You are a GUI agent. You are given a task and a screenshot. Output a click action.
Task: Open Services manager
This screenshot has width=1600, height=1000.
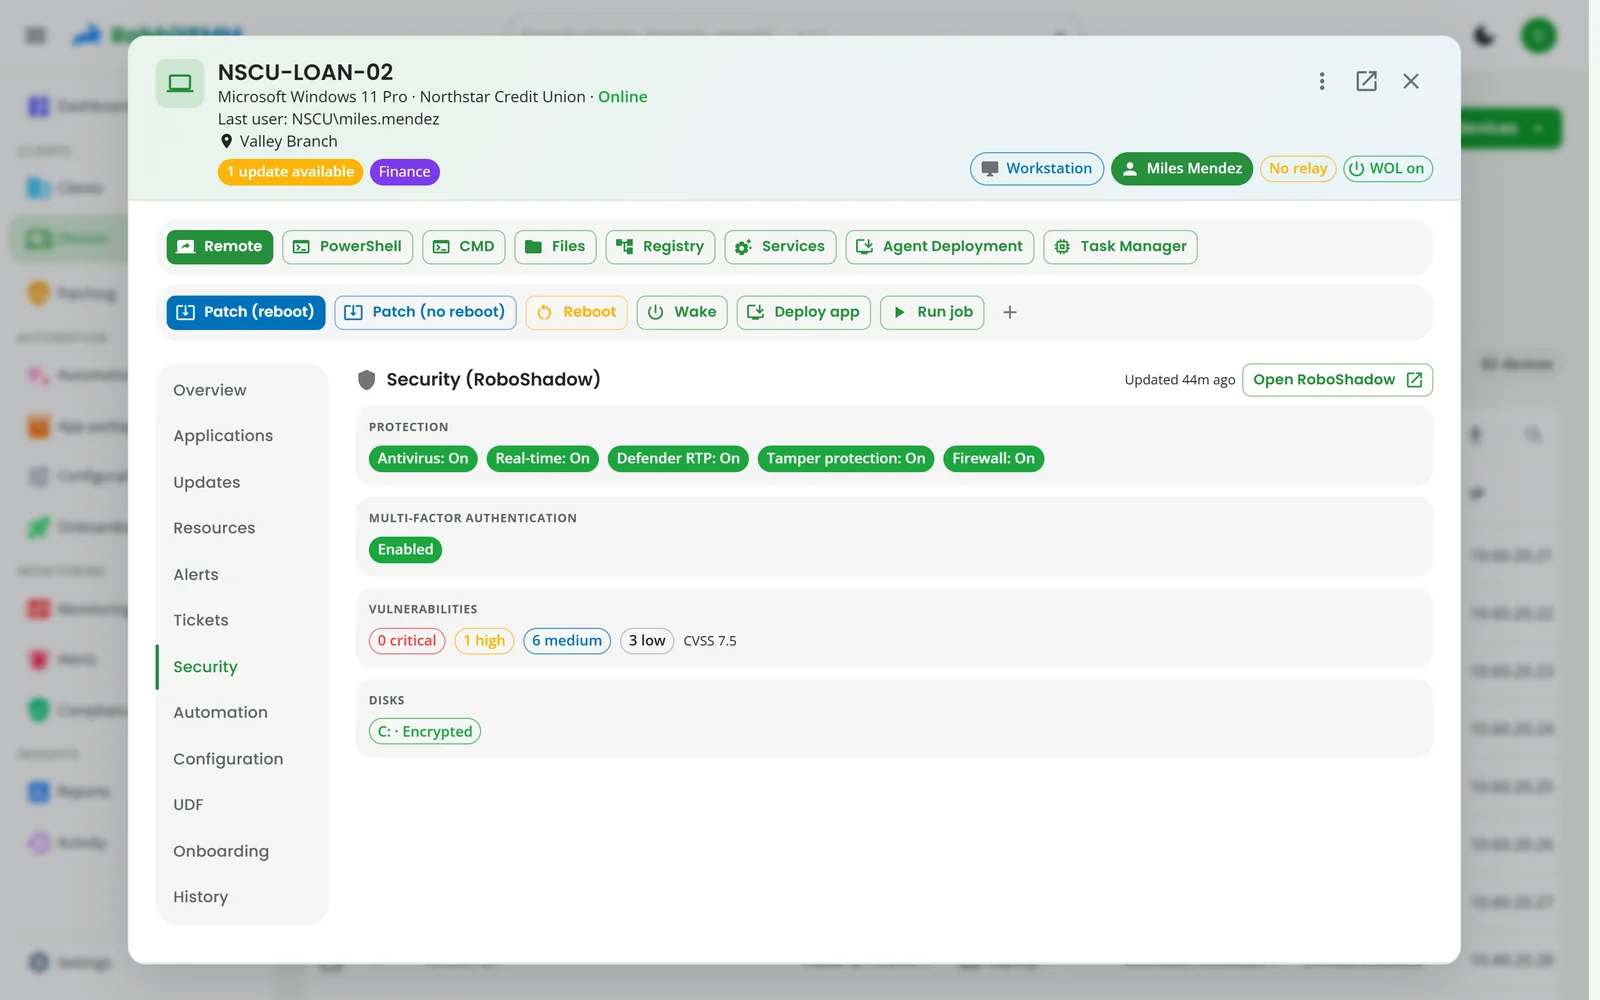(x=780, y=247)
